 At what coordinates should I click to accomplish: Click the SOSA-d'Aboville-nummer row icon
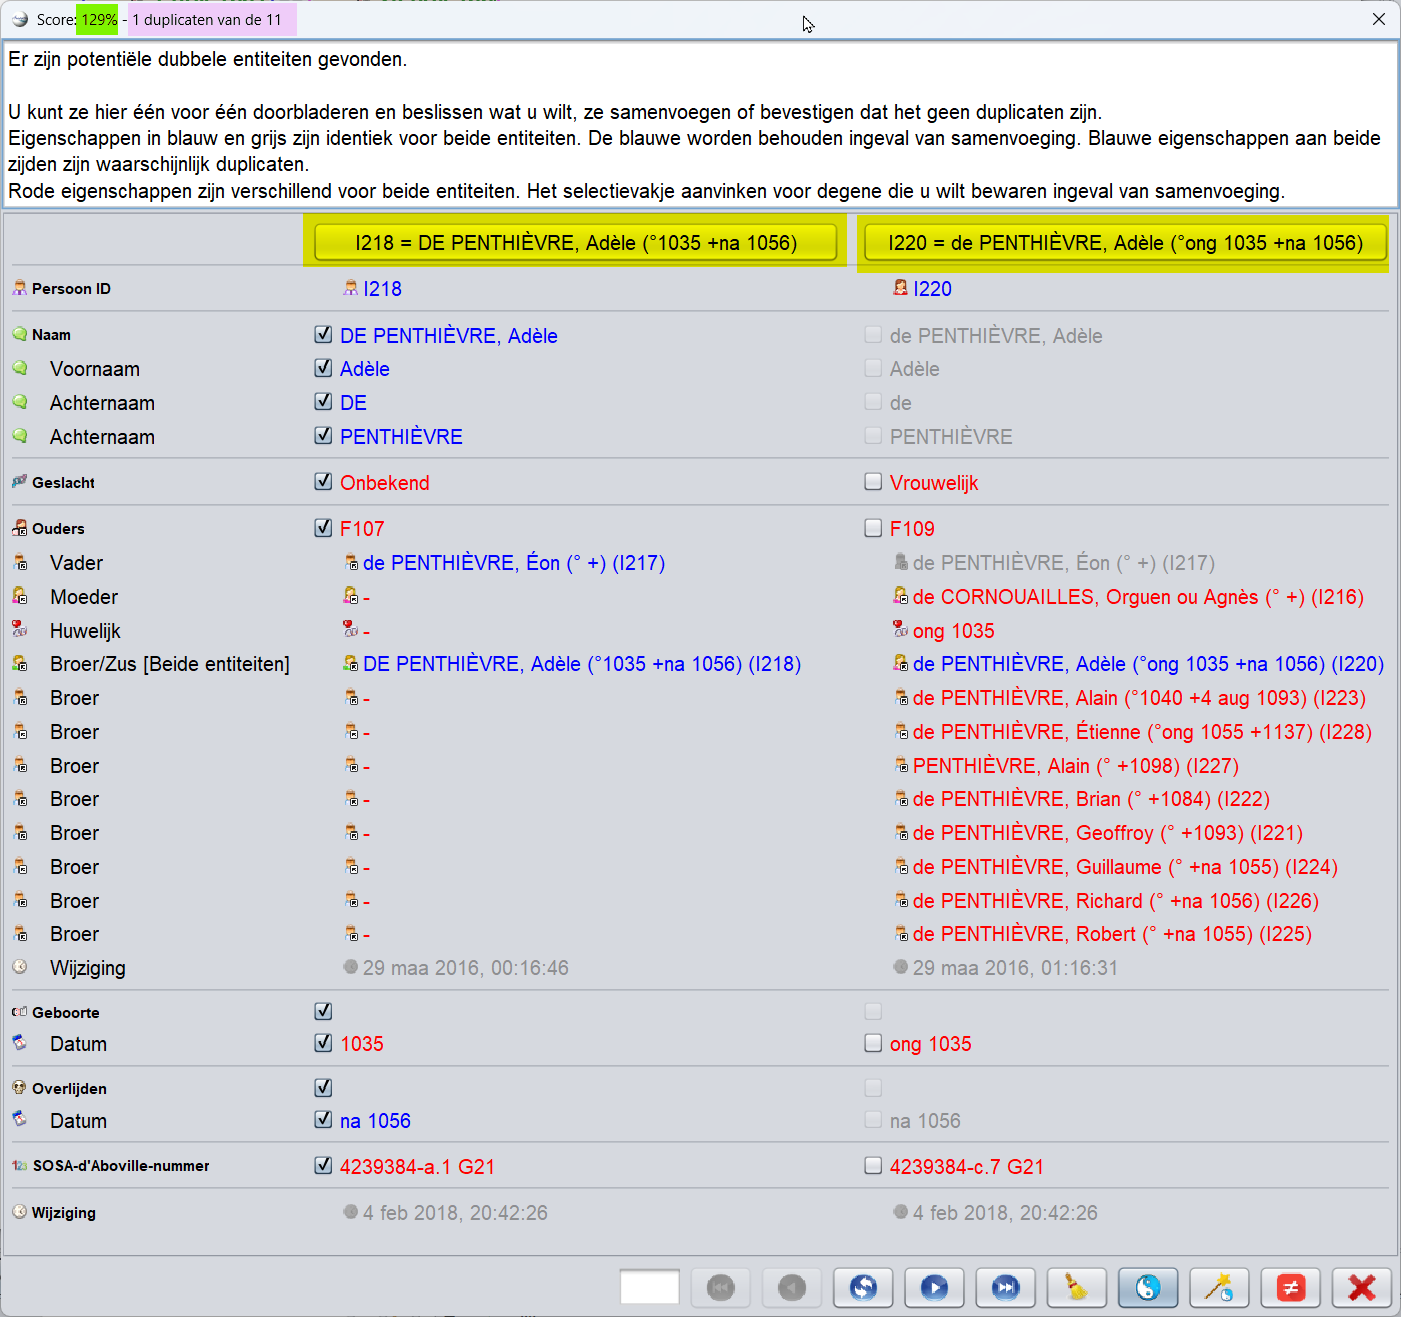pyautogui.click(x=20, y=1165)
